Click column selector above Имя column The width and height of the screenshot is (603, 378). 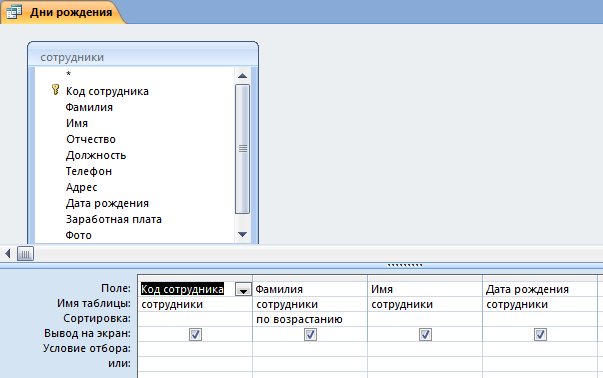click(425, 278)
